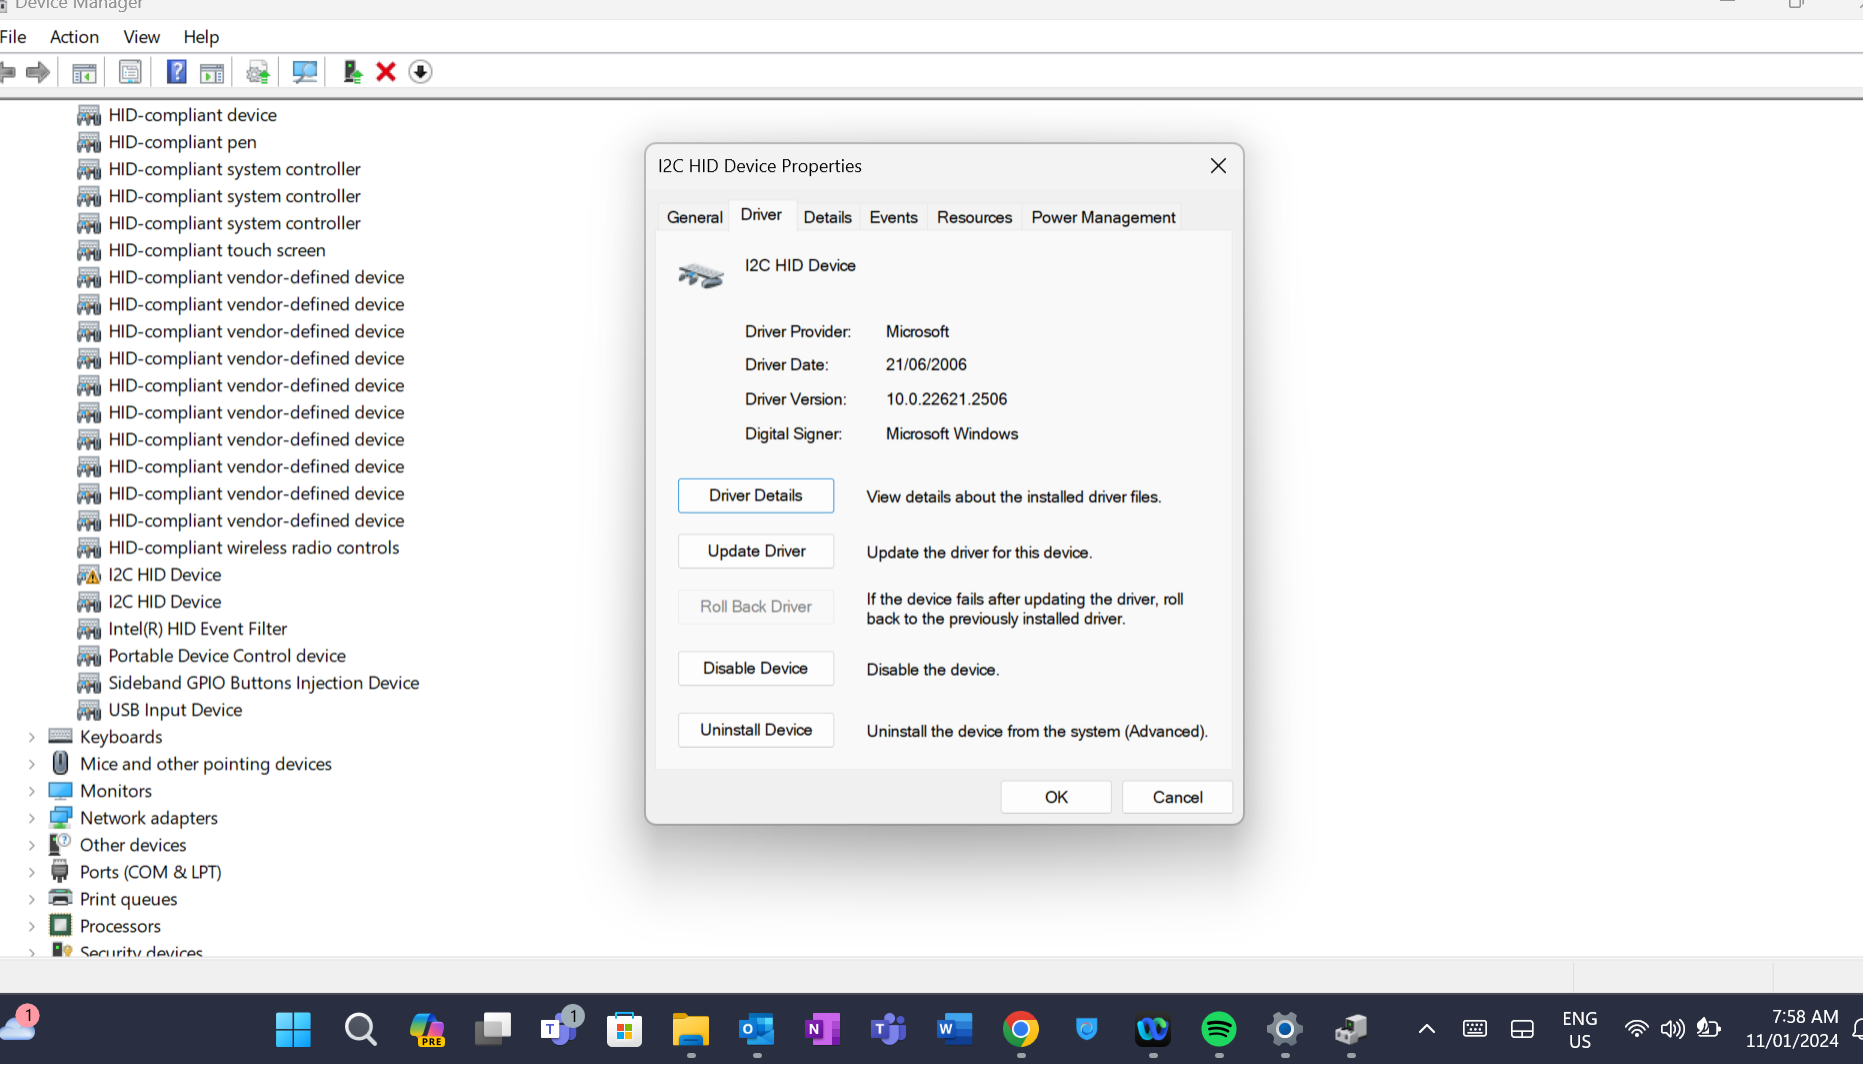Click the Scan for hardware changes toolbar icon
1863x1065 pixels.
click(x=304, y=72)
